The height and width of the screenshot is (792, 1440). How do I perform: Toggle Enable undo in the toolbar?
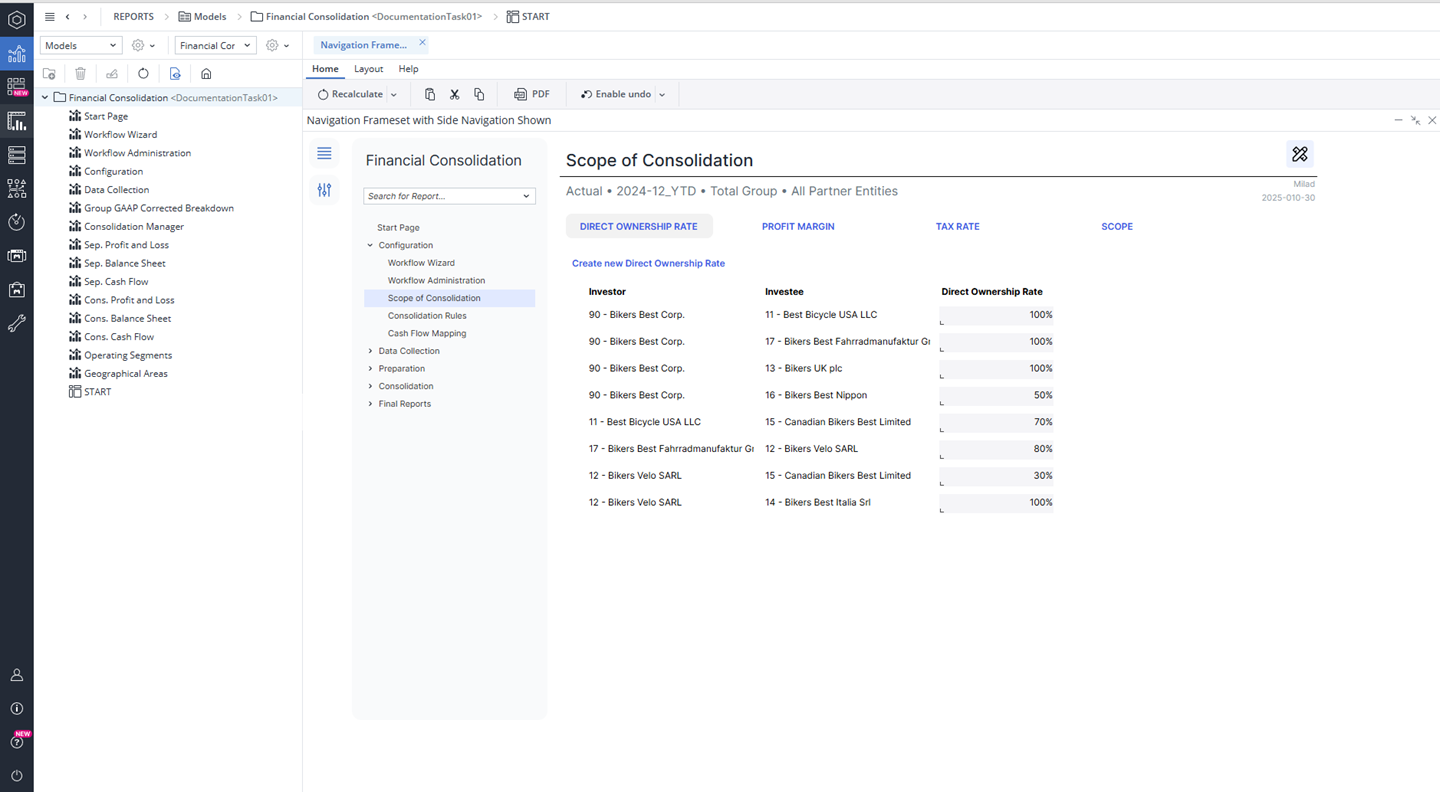(616, 94)
